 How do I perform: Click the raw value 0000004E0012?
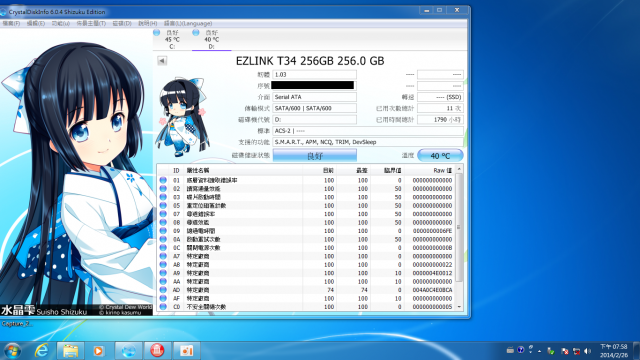coord(432,273)
